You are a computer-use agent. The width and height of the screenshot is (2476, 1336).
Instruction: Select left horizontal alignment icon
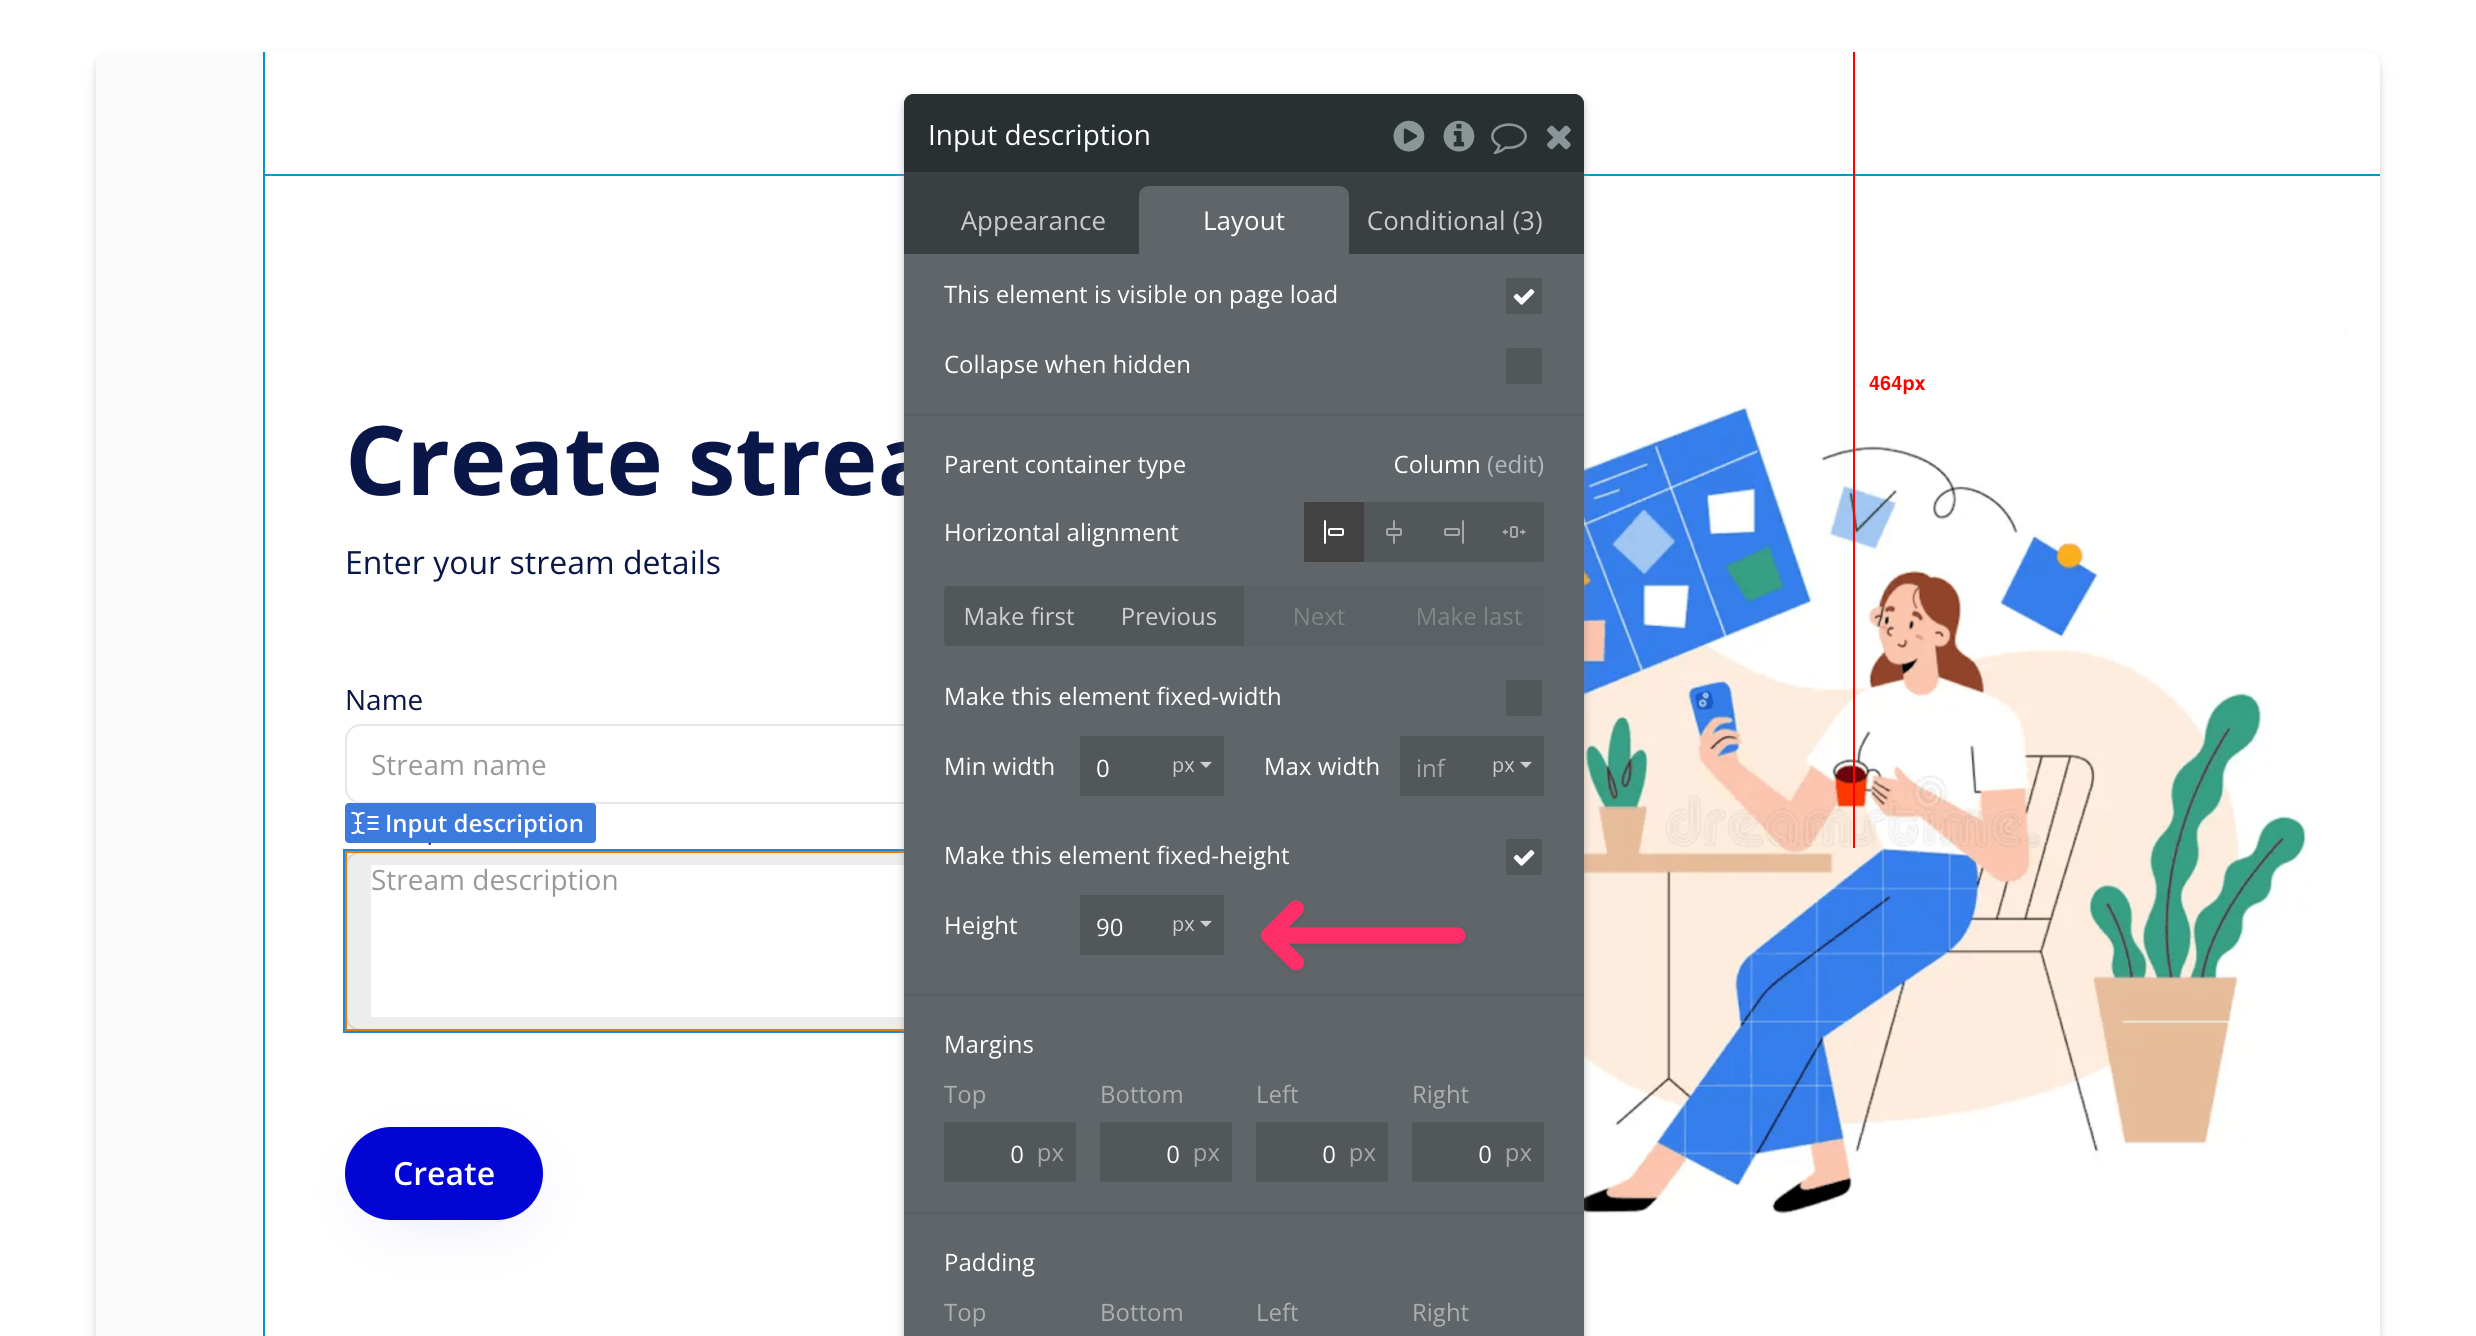(1333, 532)
